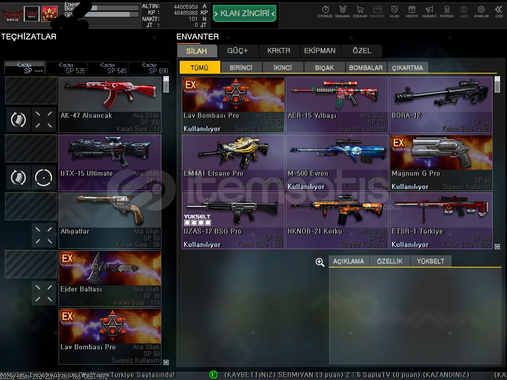The height and width of the screenshot is (380, 507).
Task: Toggle the magazine attachment slot under AK-47
Action: coord(18,120)
